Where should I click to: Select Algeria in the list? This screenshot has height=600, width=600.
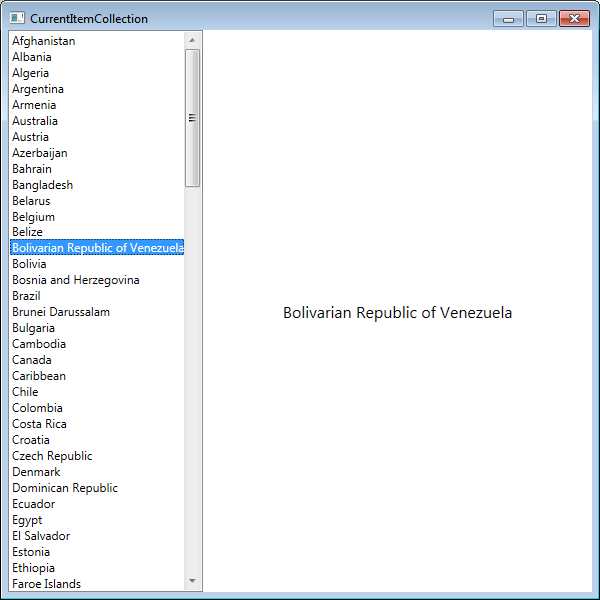97,73
